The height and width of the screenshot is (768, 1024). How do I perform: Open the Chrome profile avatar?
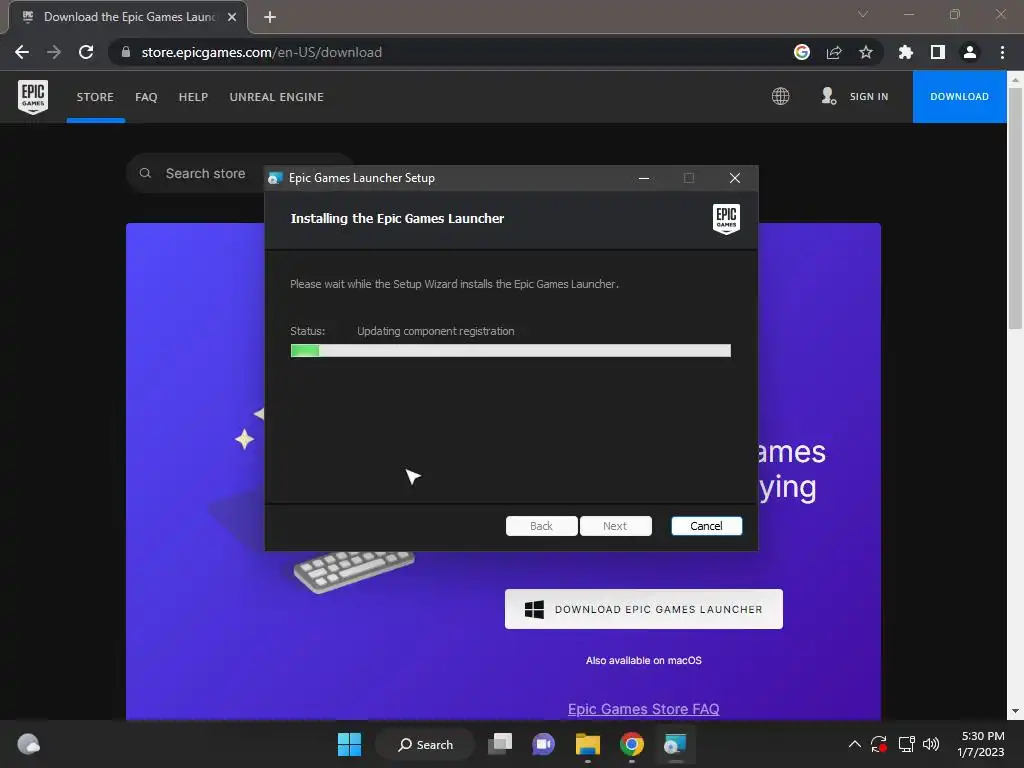pyautogui.click(x=970, y=52)
